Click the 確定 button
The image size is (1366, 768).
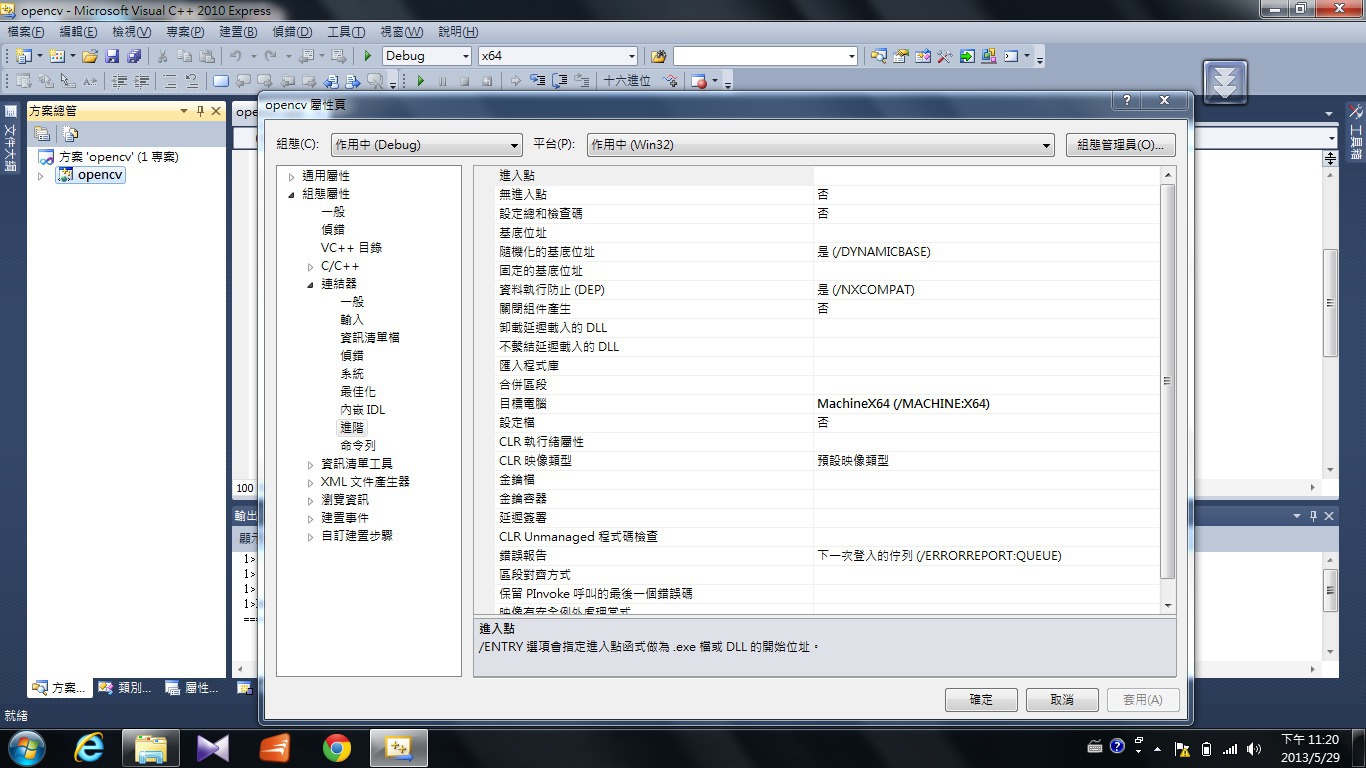pos(981,700)
